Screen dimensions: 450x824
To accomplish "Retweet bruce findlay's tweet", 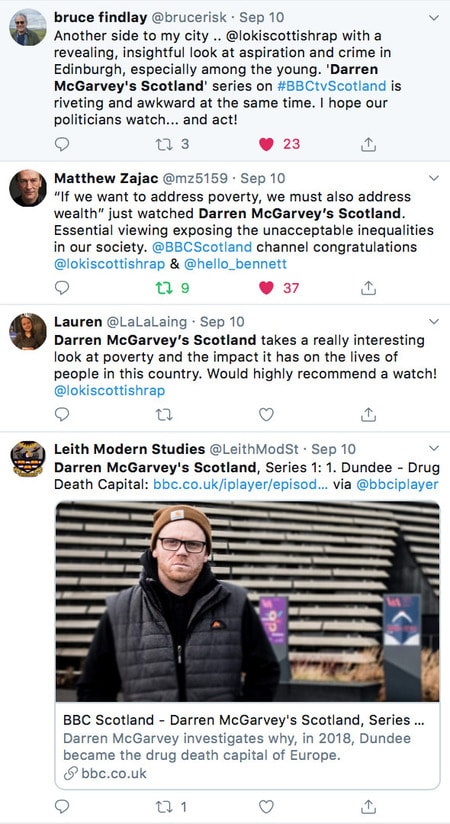I will tap(165, 144).
